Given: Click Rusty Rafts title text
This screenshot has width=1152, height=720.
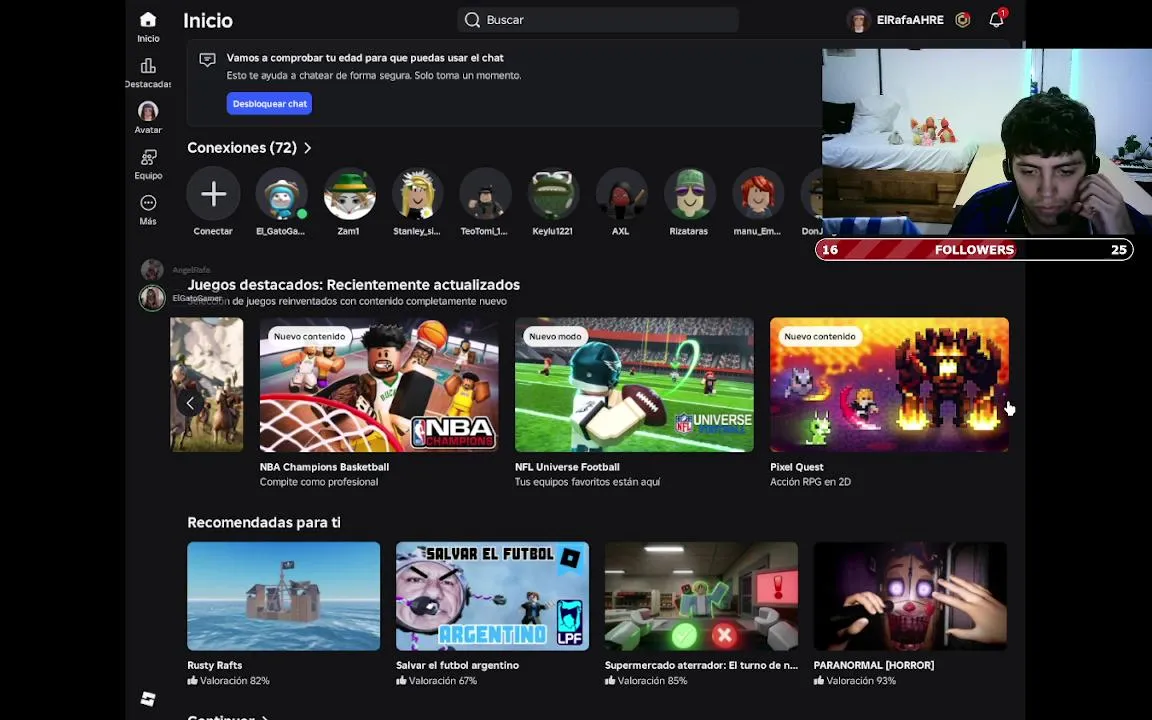Looking at the screenshot, I should [x=215, y=666].
